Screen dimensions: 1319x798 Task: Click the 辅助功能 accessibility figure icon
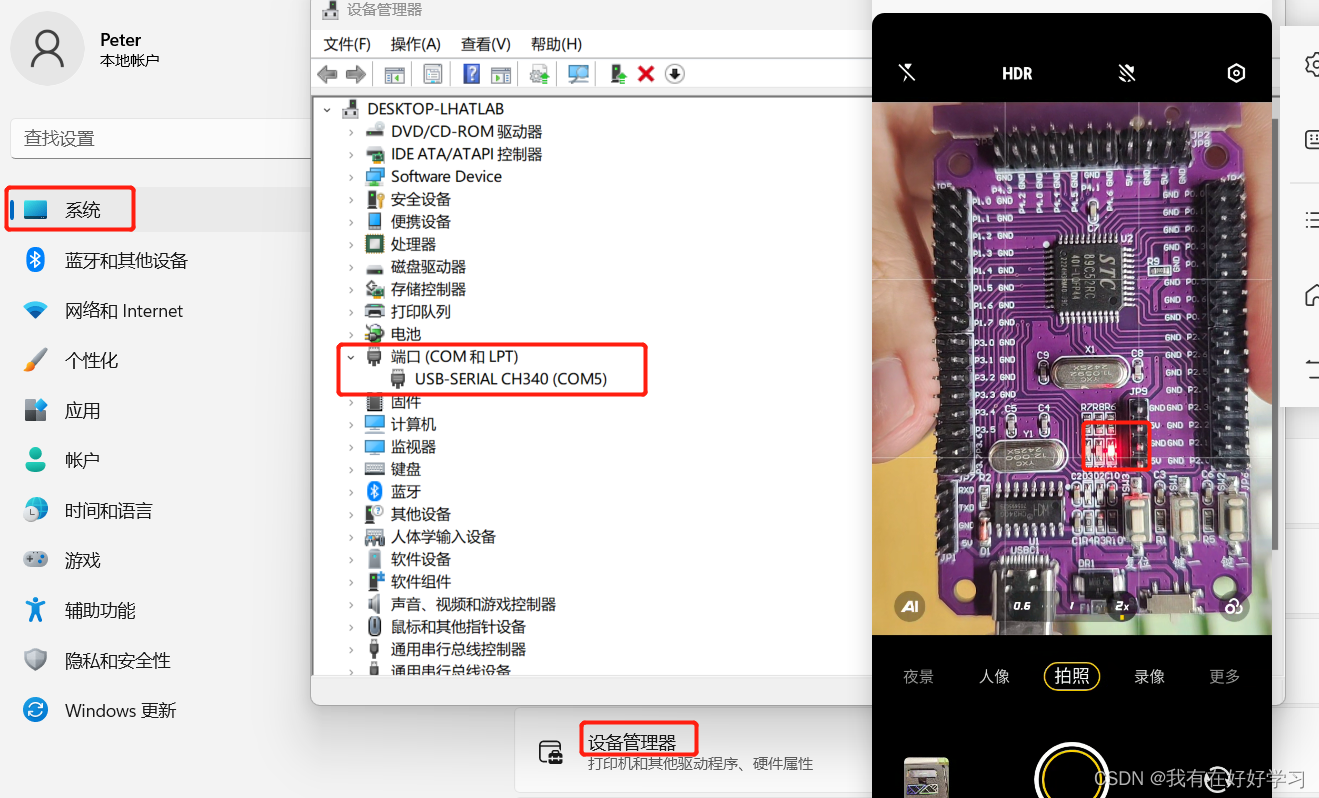(x=36, y=610)
